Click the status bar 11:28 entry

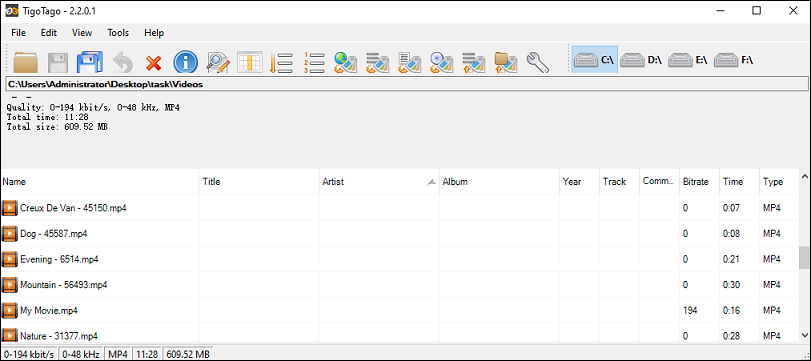click(x=147, y=354)
